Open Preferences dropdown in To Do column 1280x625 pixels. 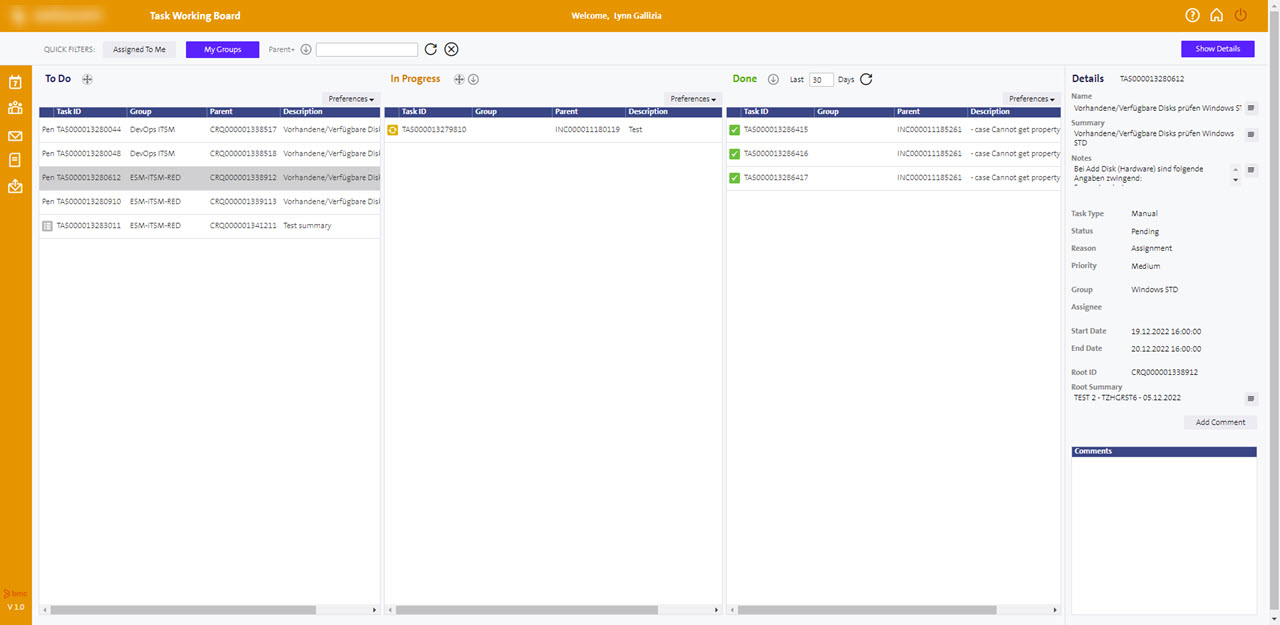point(351,99)
